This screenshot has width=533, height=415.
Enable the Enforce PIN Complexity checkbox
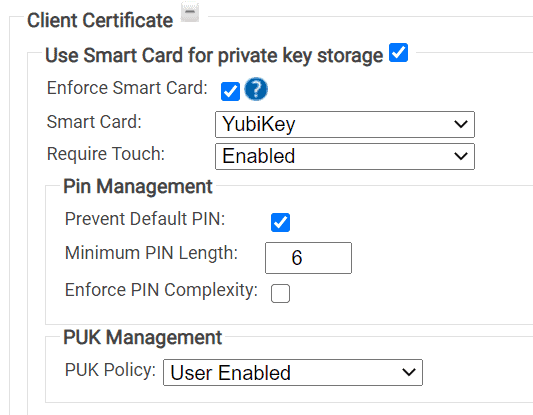tap(280, 293)
